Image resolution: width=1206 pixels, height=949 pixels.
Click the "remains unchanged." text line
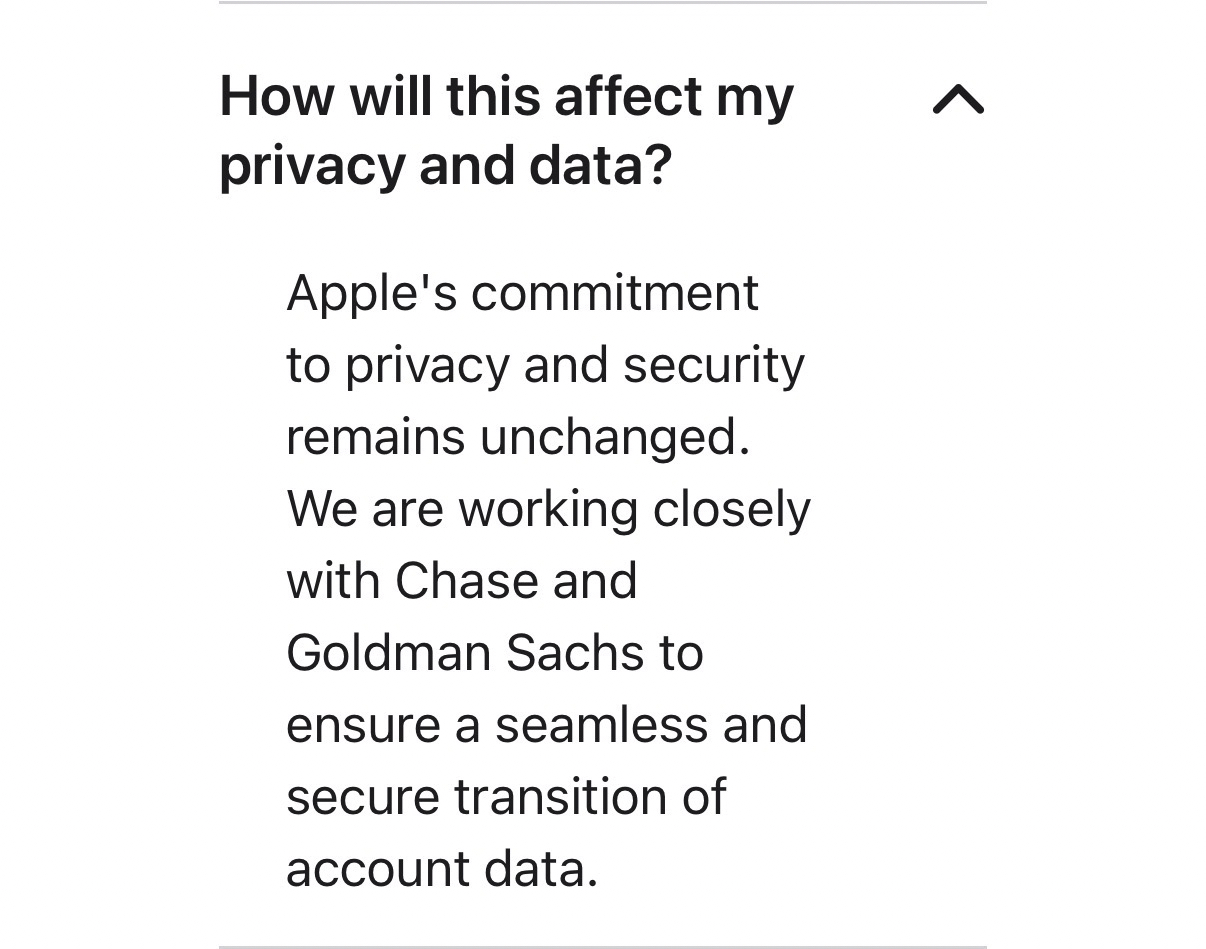click(518, 437)
